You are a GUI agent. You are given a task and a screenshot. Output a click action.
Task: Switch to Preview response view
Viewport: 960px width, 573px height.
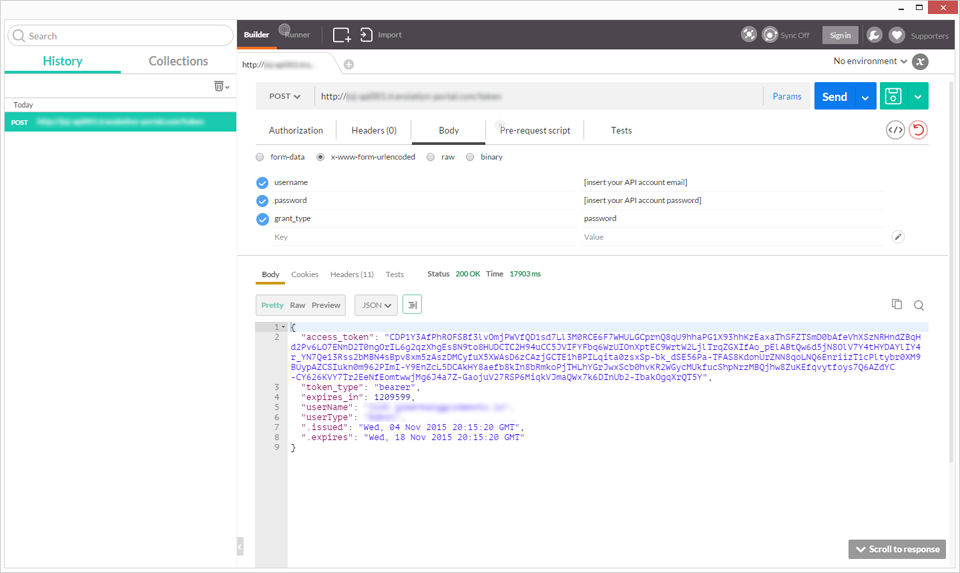[x=326, y=305]
